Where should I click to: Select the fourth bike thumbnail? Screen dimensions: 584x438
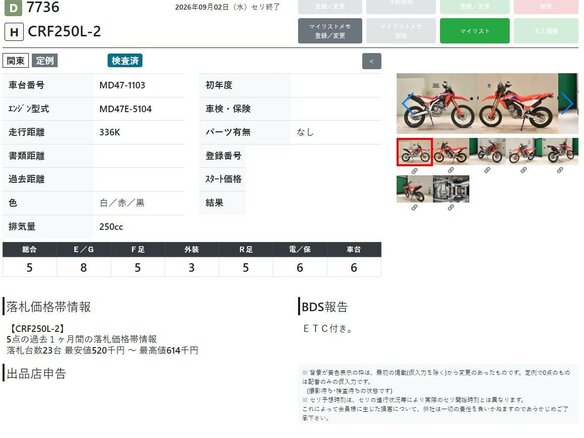pyautogui.click(x=523, y=152)
